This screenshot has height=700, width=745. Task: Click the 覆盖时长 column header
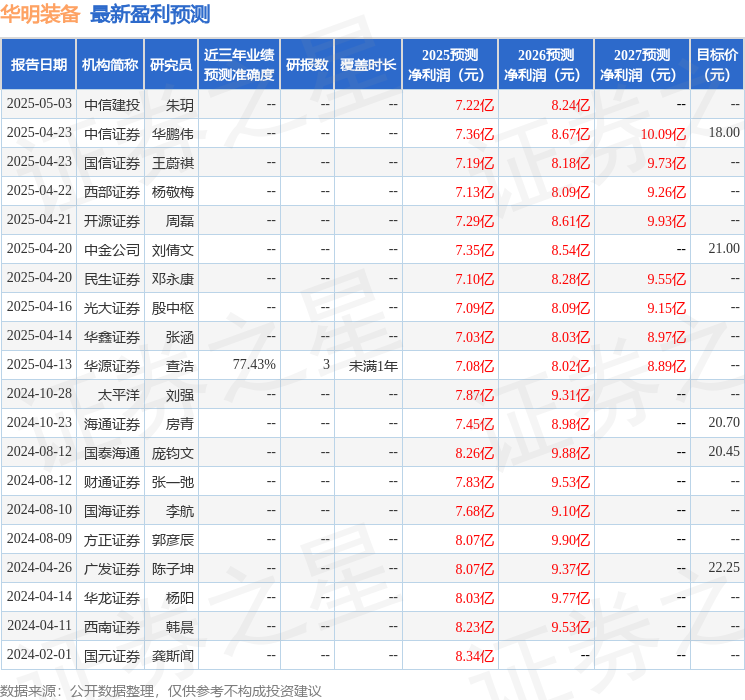pos(368,65)
